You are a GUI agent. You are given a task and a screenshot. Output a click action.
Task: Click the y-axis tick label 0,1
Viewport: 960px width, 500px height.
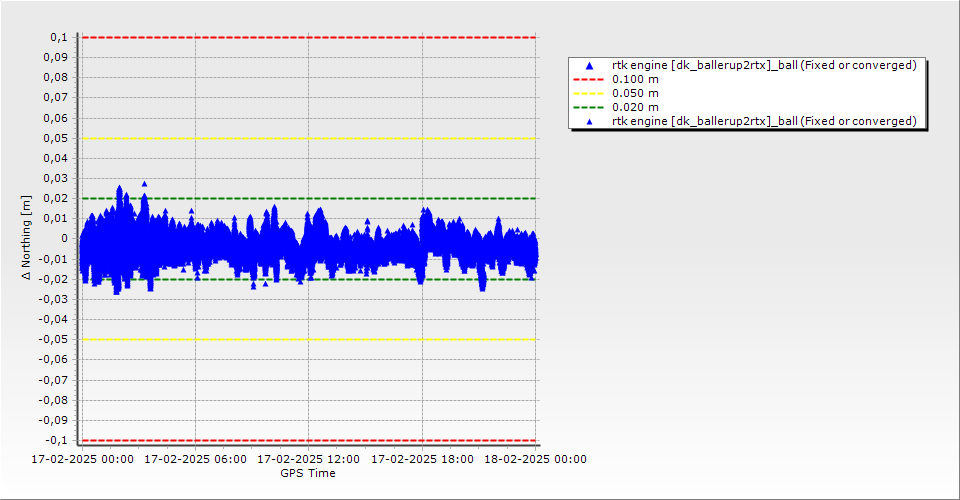pos(59,37)
